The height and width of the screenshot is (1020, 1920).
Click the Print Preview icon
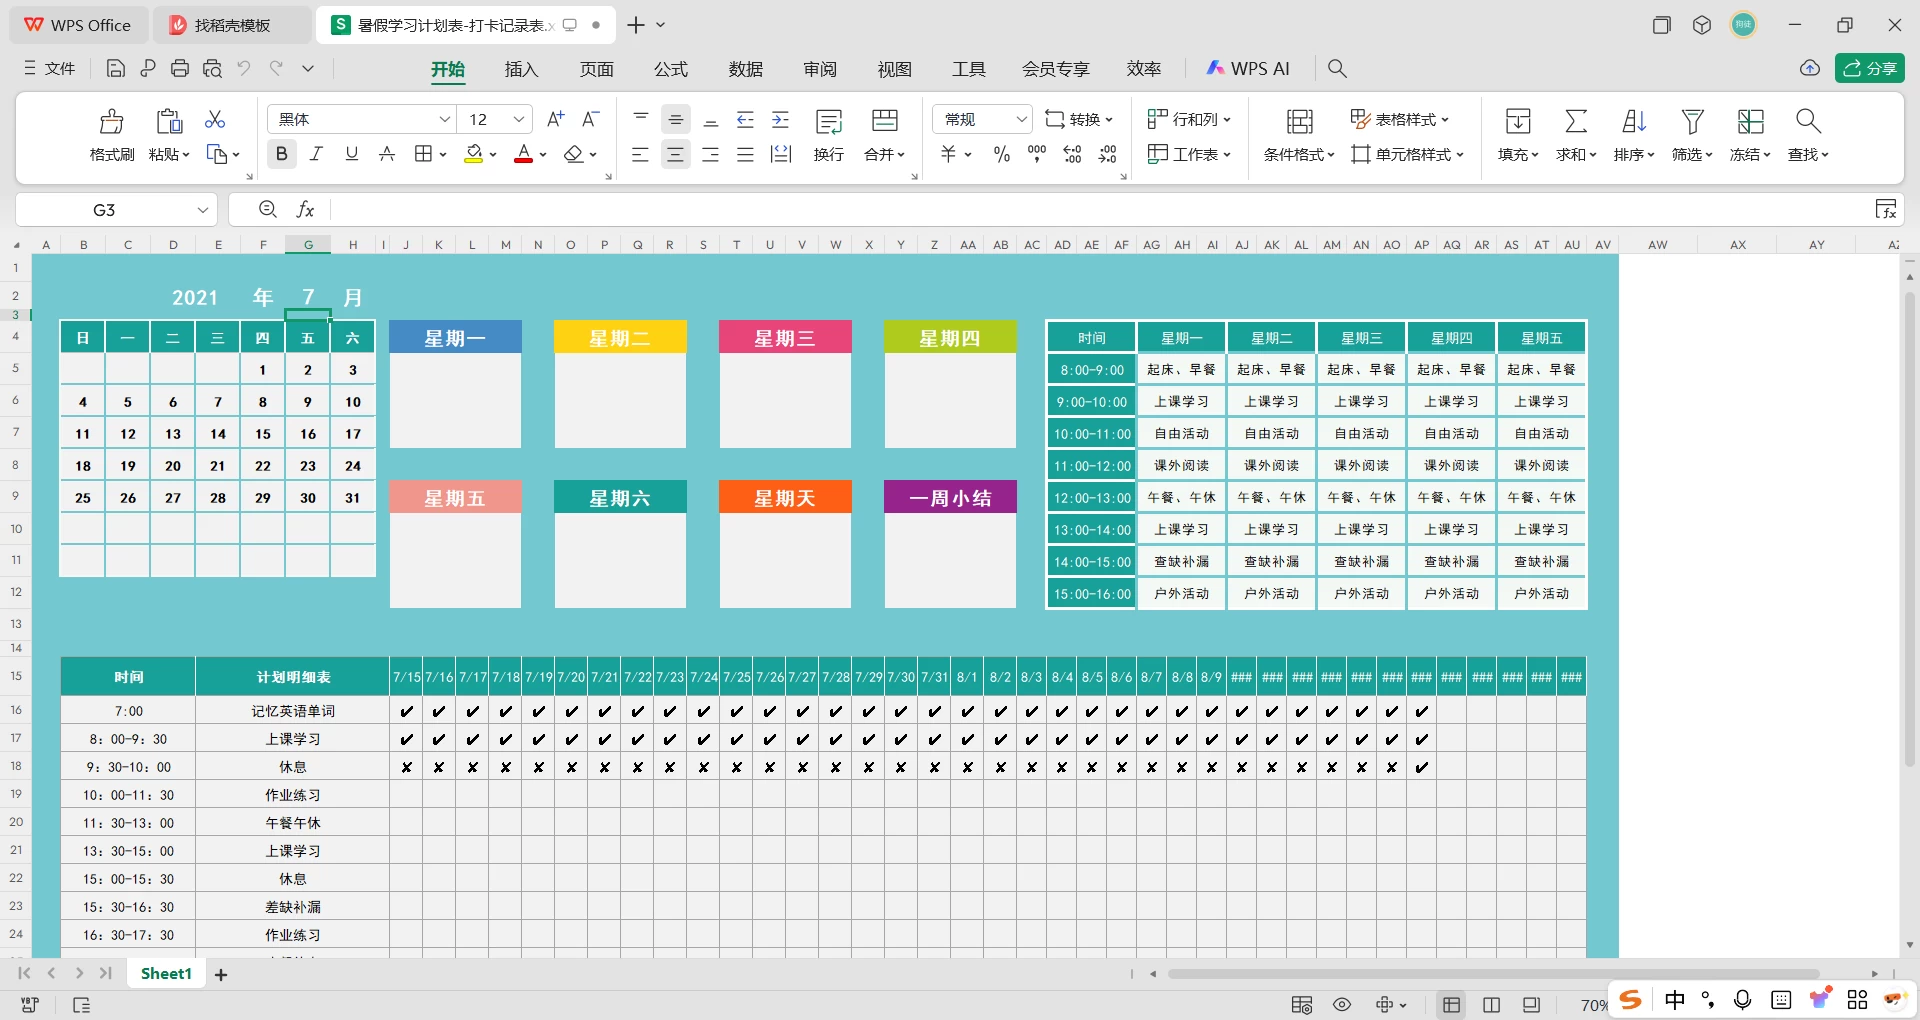pos(212,68)
